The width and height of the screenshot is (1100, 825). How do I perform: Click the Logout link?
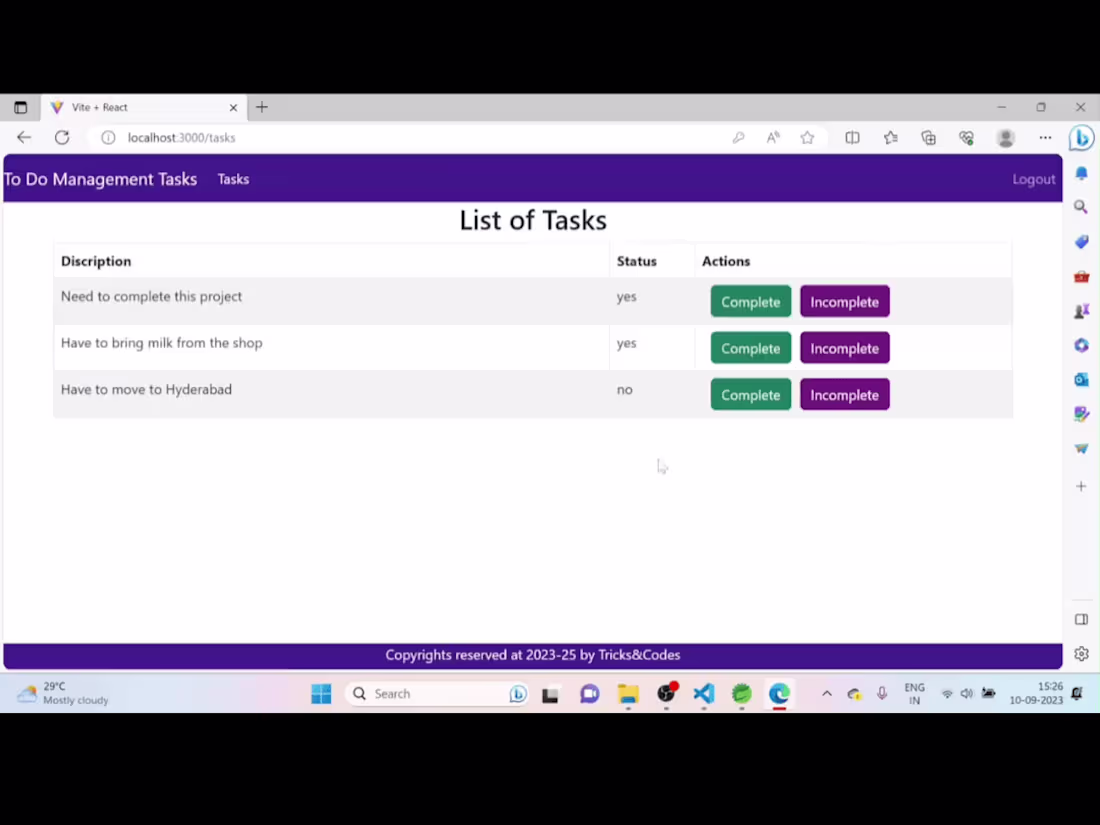1033,179
